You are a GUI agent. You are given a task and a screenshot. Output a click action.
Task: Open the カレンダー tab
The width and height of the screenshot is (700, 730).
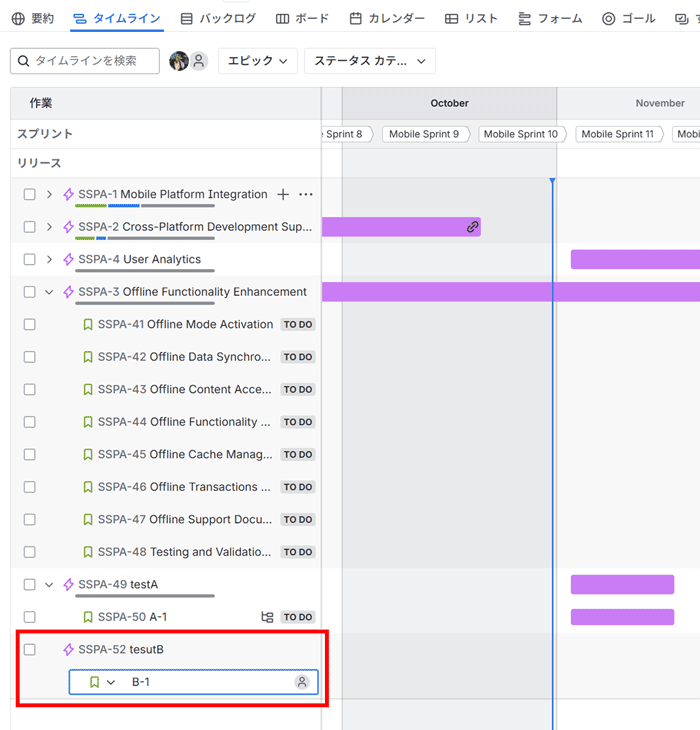387,18
